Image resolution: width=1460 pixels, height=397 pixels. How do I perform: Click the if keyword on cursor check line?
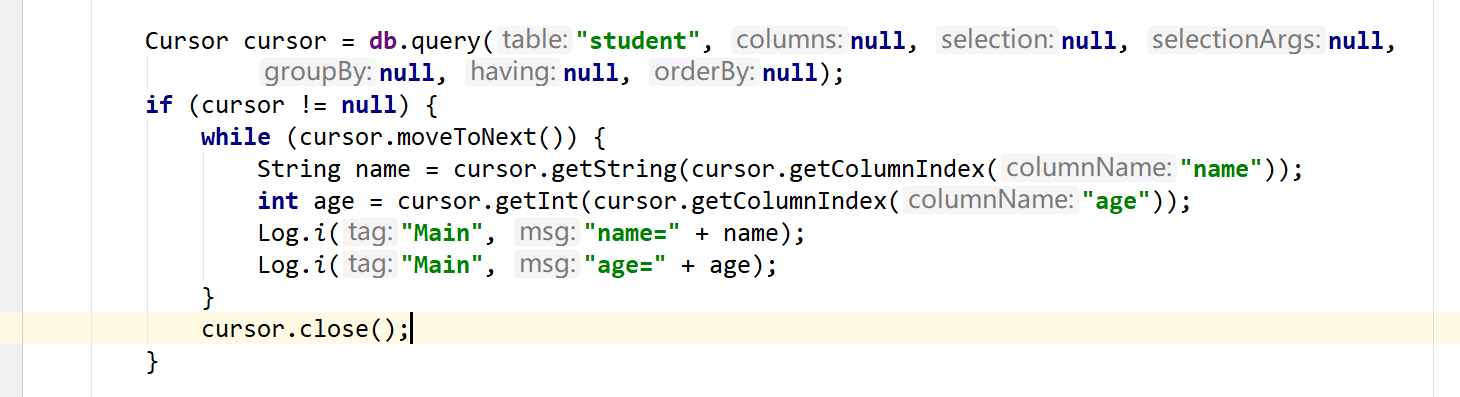pos(159,105)
